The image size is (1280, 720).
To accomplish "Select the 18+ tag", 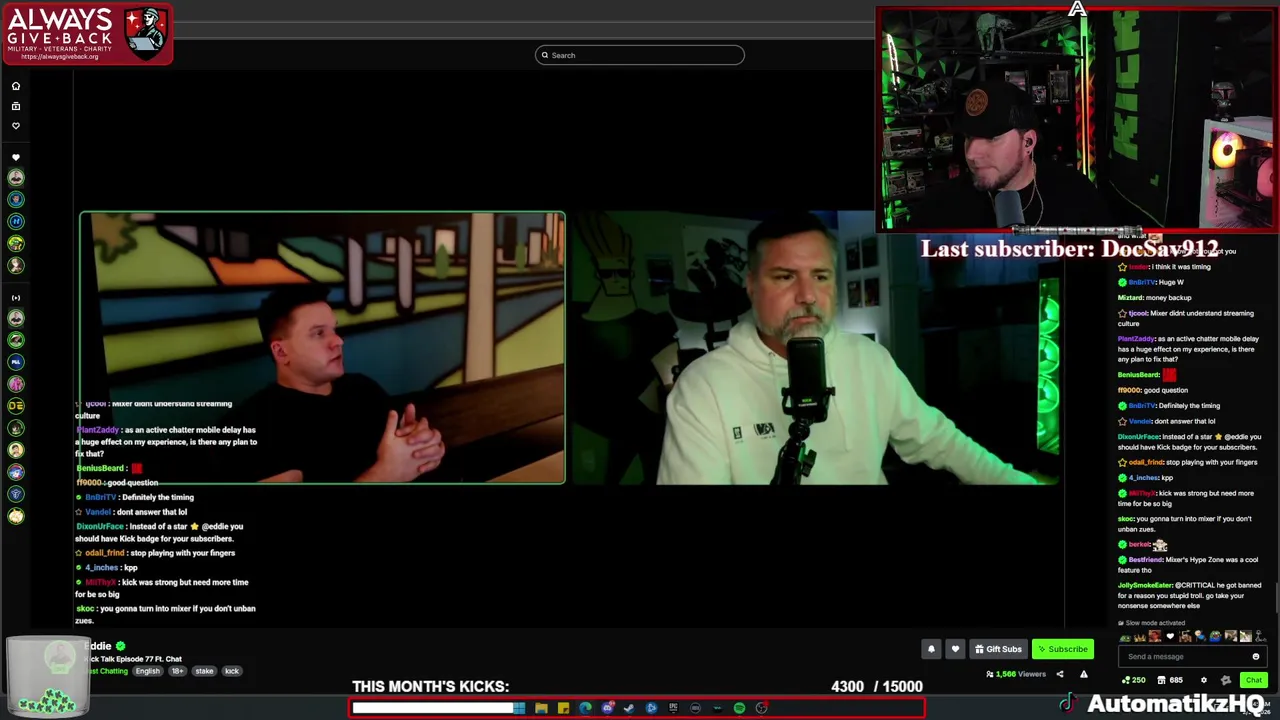I will click(x=177, y=671).
